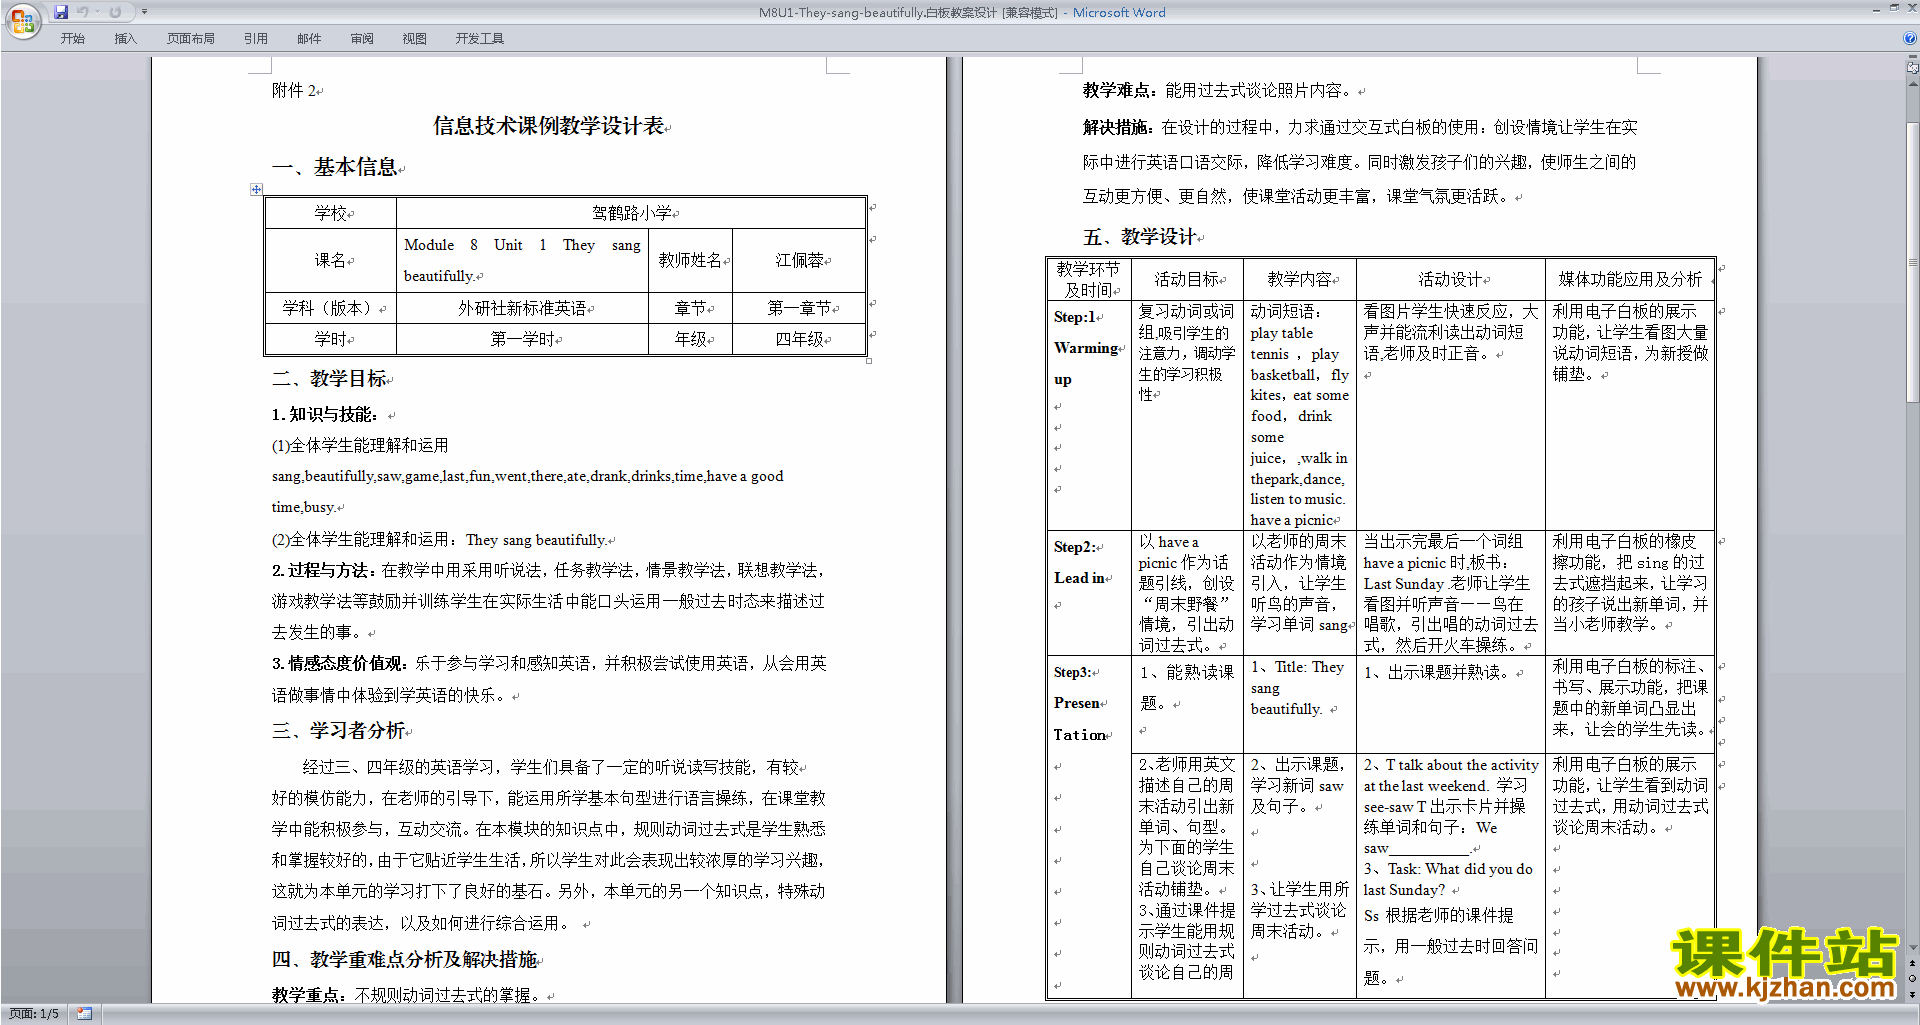This screenshot has height=1025, width=1920.
Task: Open the 插入 ribbon tab
Action: pyautogui.click(x=125, y=39)
